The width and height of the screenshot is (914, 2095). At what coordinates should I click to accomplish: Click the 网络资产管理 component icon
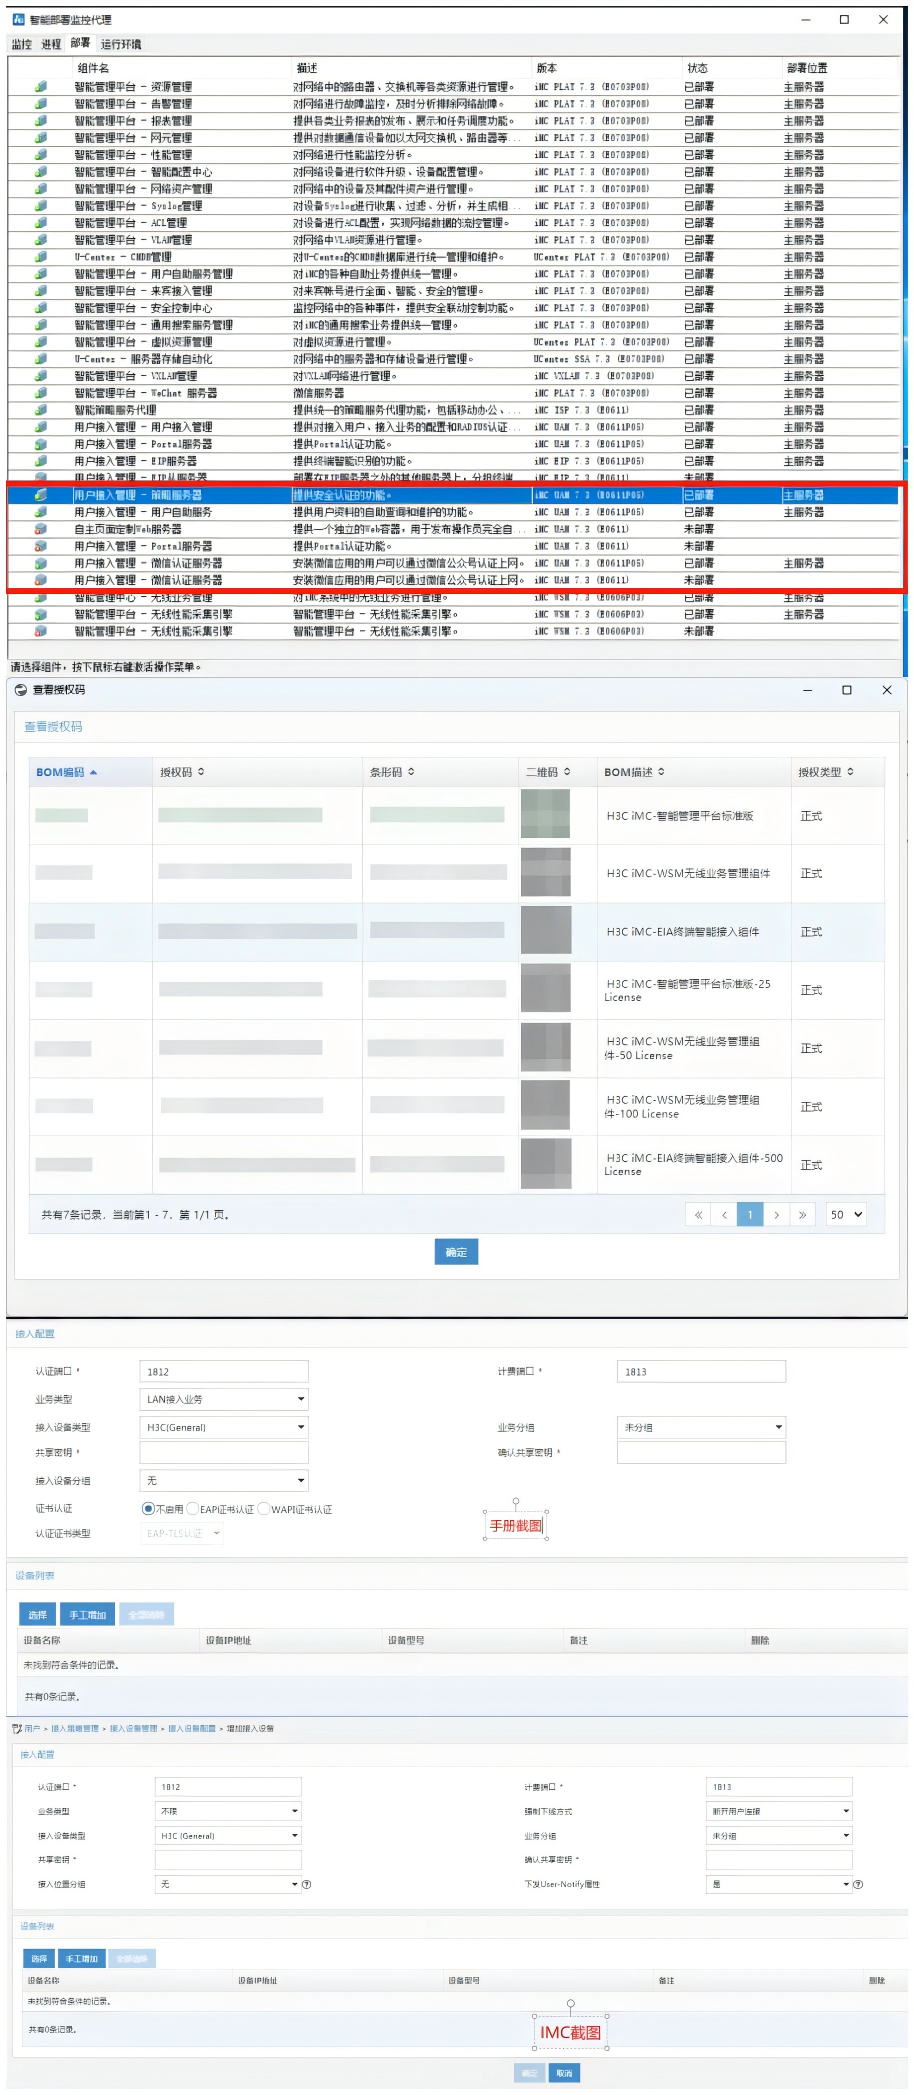(x=41, y=189)
